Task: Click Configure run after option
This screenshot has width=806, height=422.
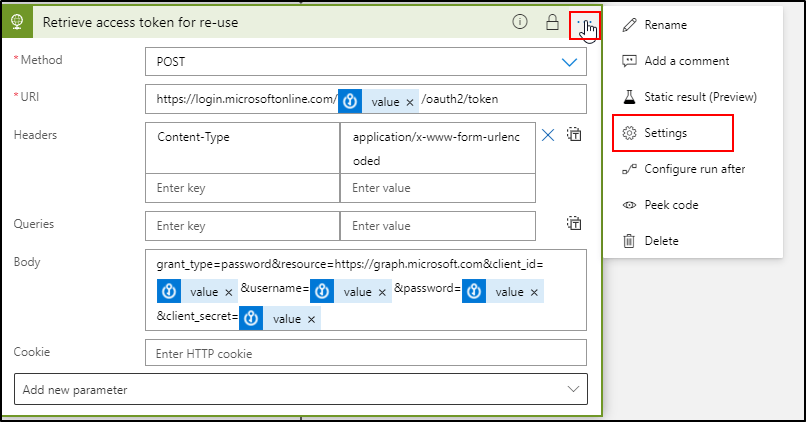Action: pyautogui.click(x=694, y=169)
